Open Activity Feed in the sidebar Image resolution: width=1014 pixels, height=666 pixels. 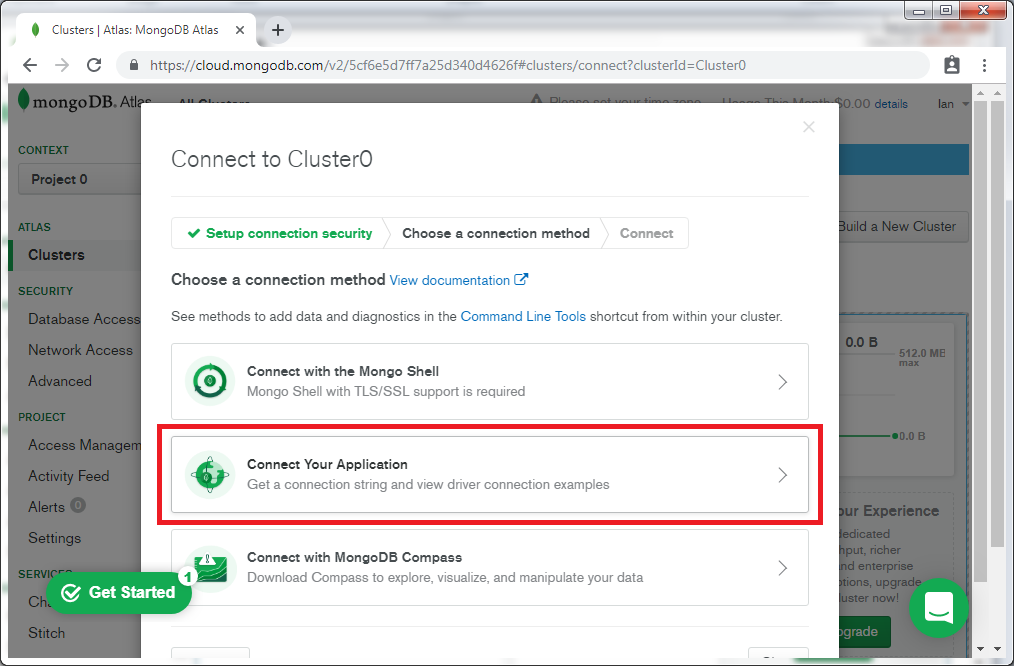coord(69,476)
